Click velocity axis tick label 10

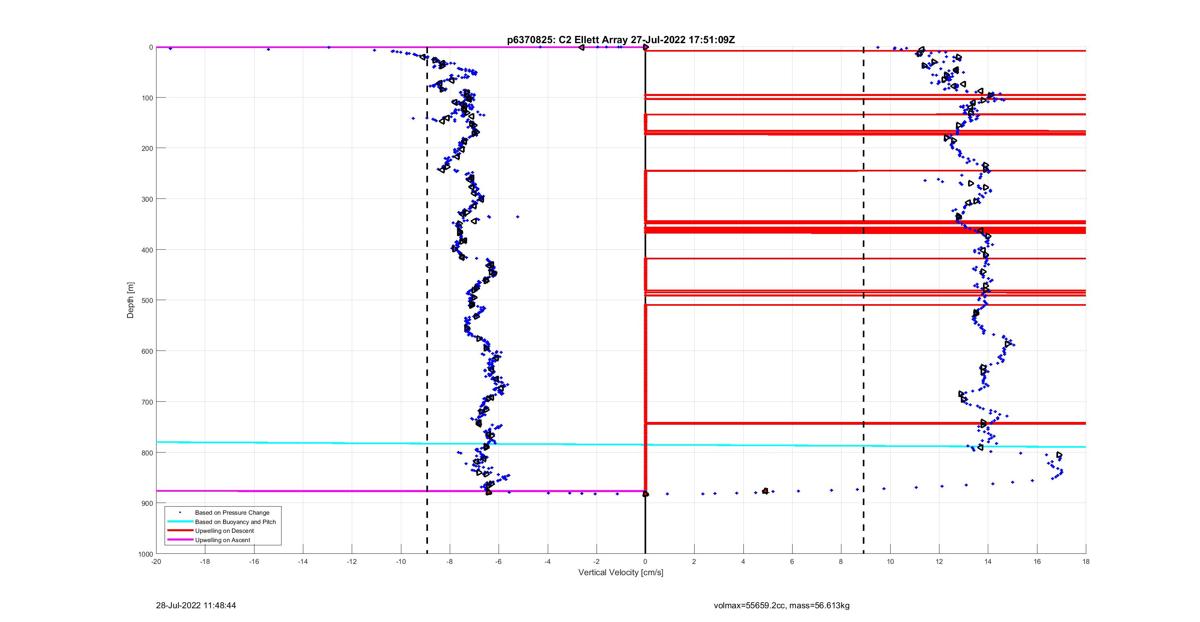tap(890, 562)
